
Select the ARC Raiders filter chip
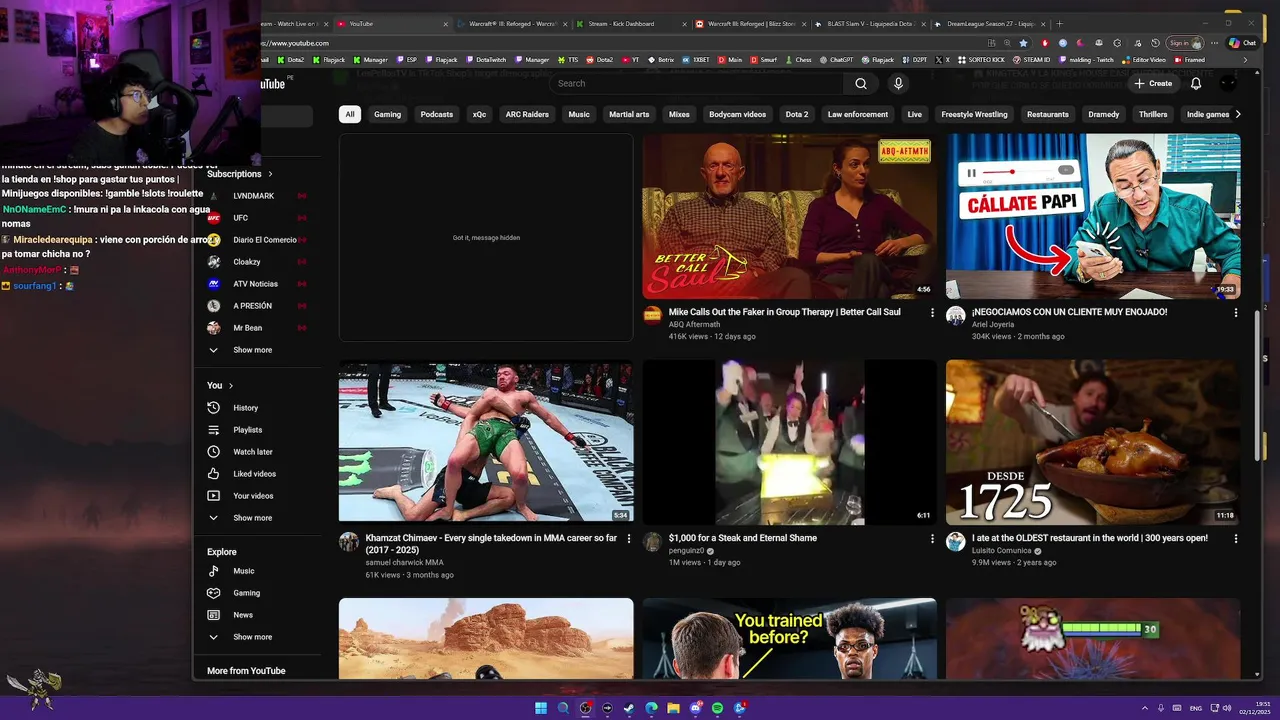(527, 114)
